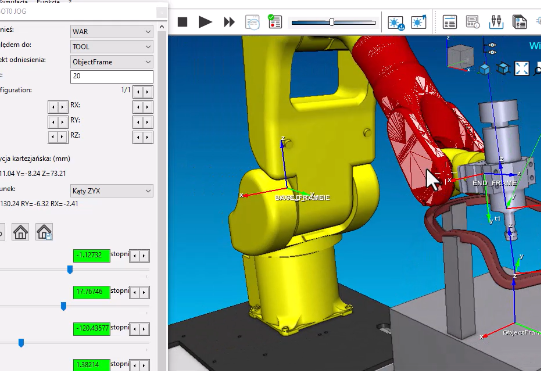Click the increase arrow just left of the RY label

click(x=63, y=122)
